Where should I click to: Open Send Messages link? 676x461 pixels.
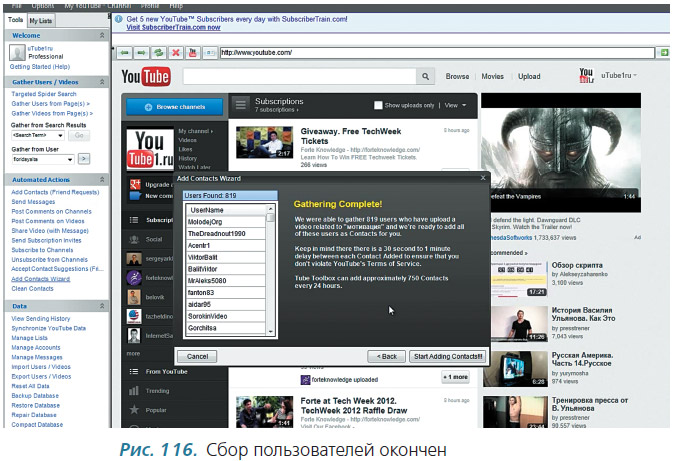pyautogui.click(x=33, y=202)
